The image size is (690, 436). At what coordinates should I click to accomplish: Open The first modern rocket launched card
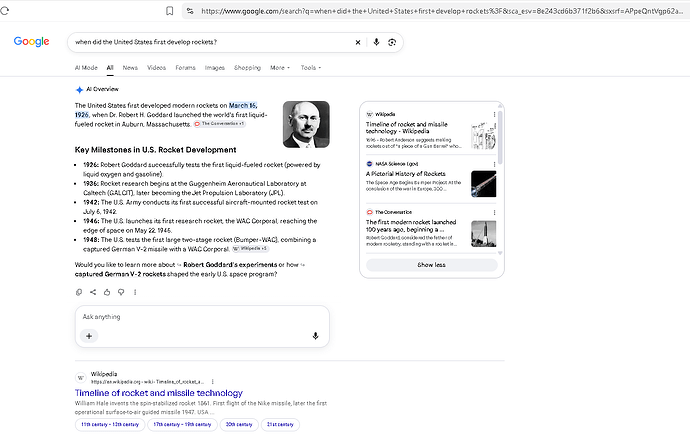tap(411, 226)
